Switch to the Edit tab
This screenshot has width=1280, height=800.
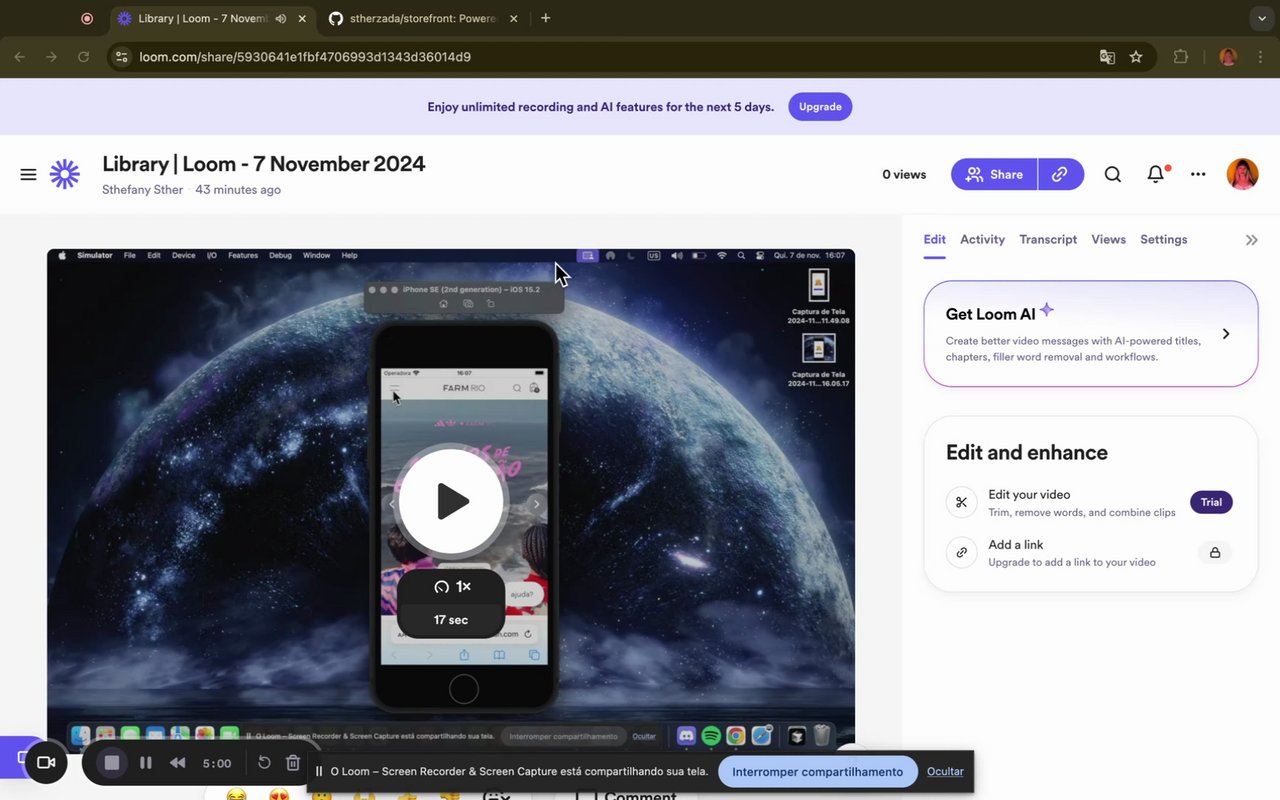click(934, 240)
